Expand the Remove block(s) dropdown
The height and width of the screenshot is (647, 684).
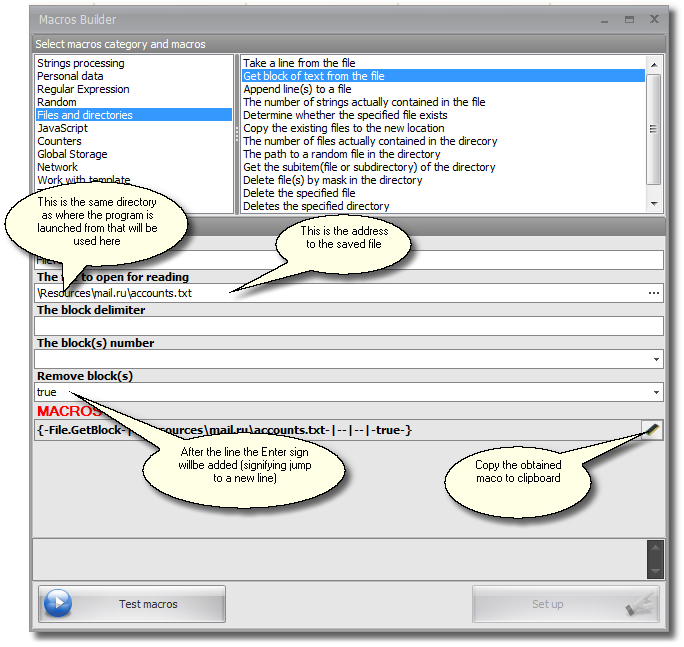656,393
